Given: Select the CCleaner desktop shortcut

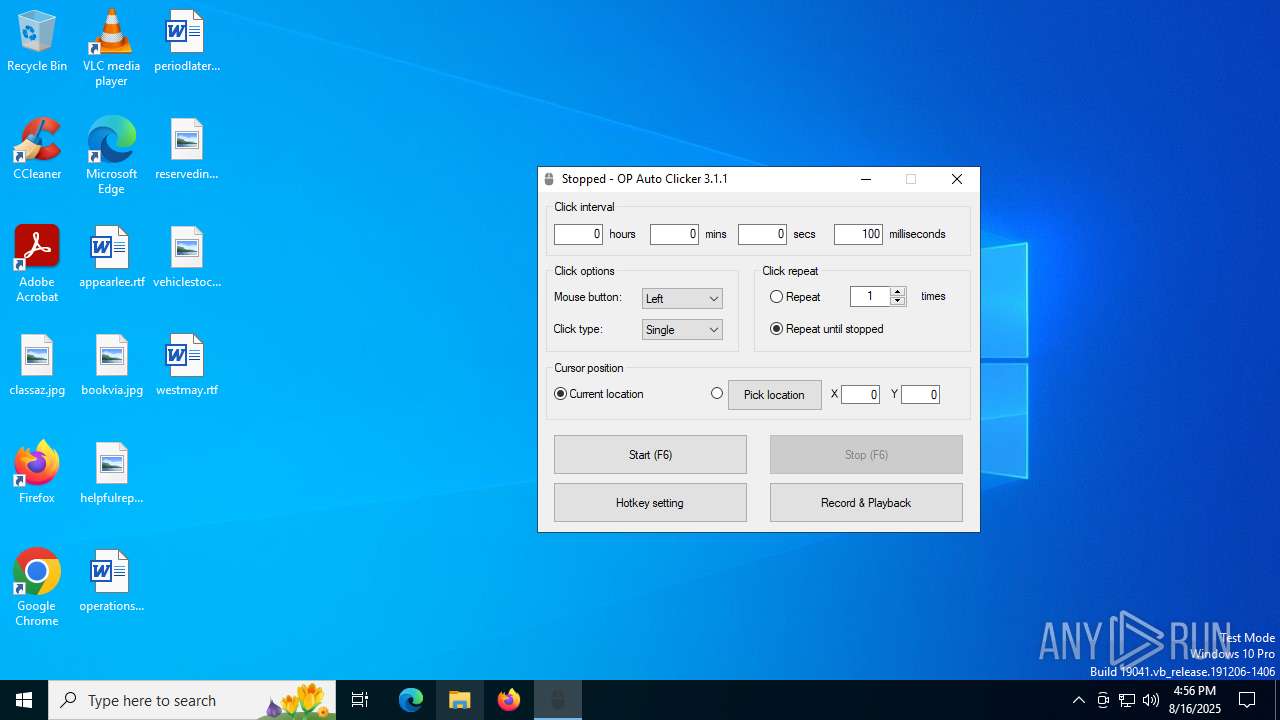Looking at the screenshot, I should point(37,150).
